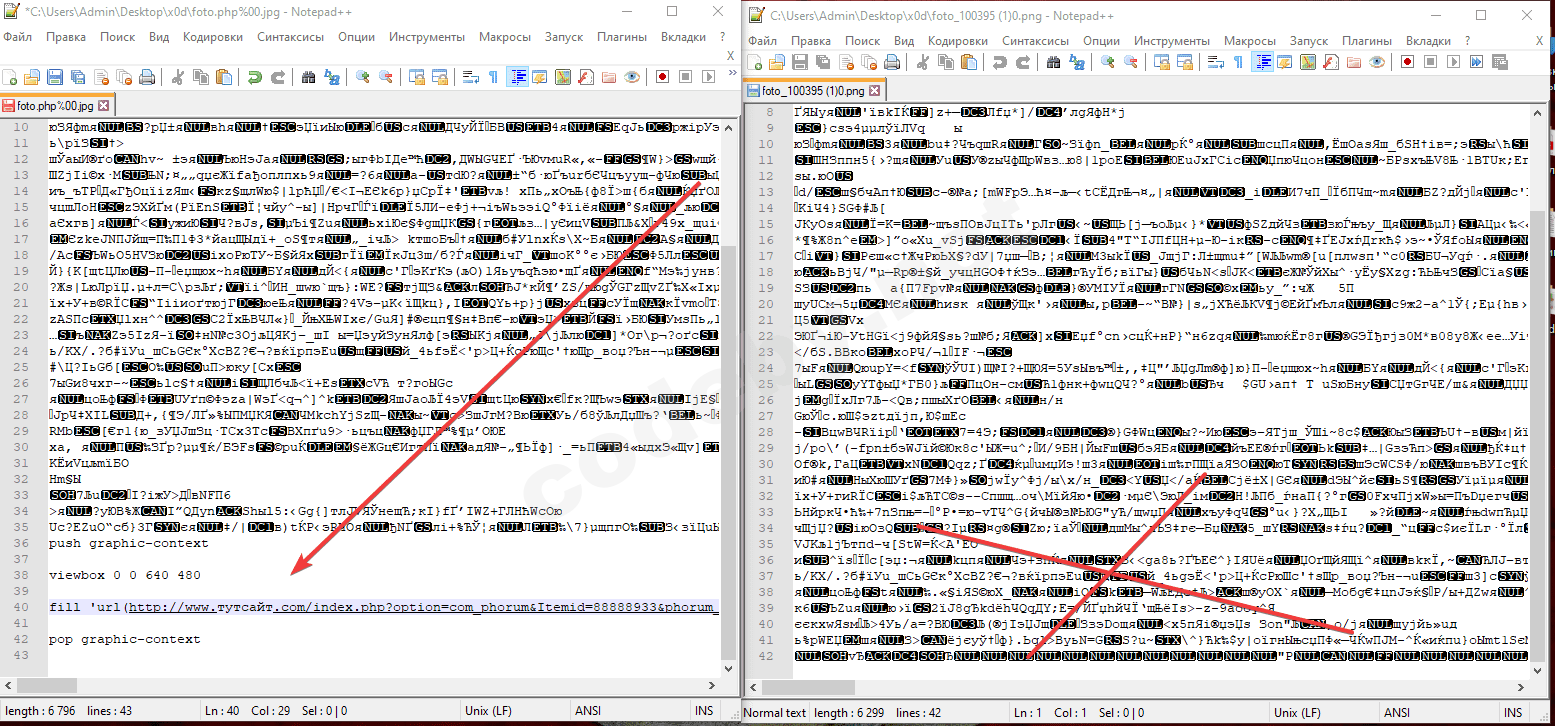Click 'Normal text' in the status bar
This screenshot has width=1555, height=726.
coord(775,712)
